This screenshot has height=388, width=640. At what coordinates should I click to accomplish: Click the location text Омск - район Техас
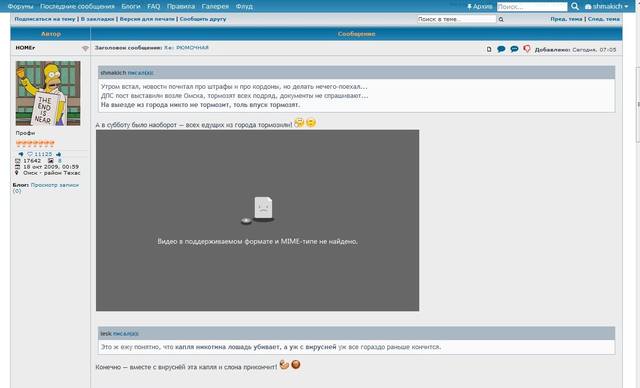pyautogui.click(x=51, y=173)
